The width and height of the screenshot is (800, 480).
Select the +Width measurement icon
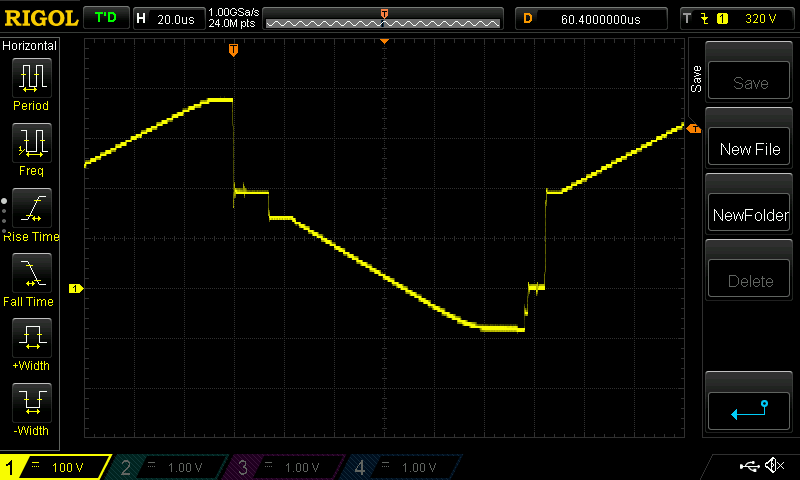(32, 337)
